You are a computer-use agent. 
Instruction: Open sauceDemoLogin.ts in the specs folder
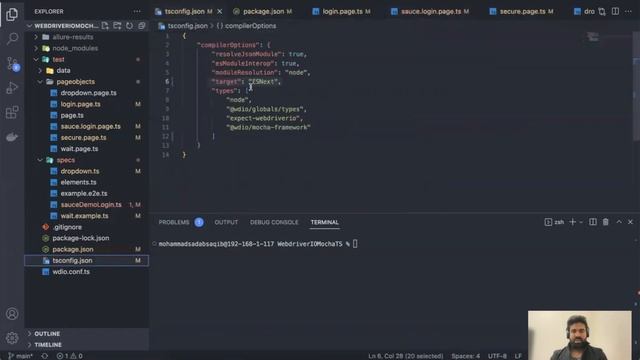click(91, 204)
